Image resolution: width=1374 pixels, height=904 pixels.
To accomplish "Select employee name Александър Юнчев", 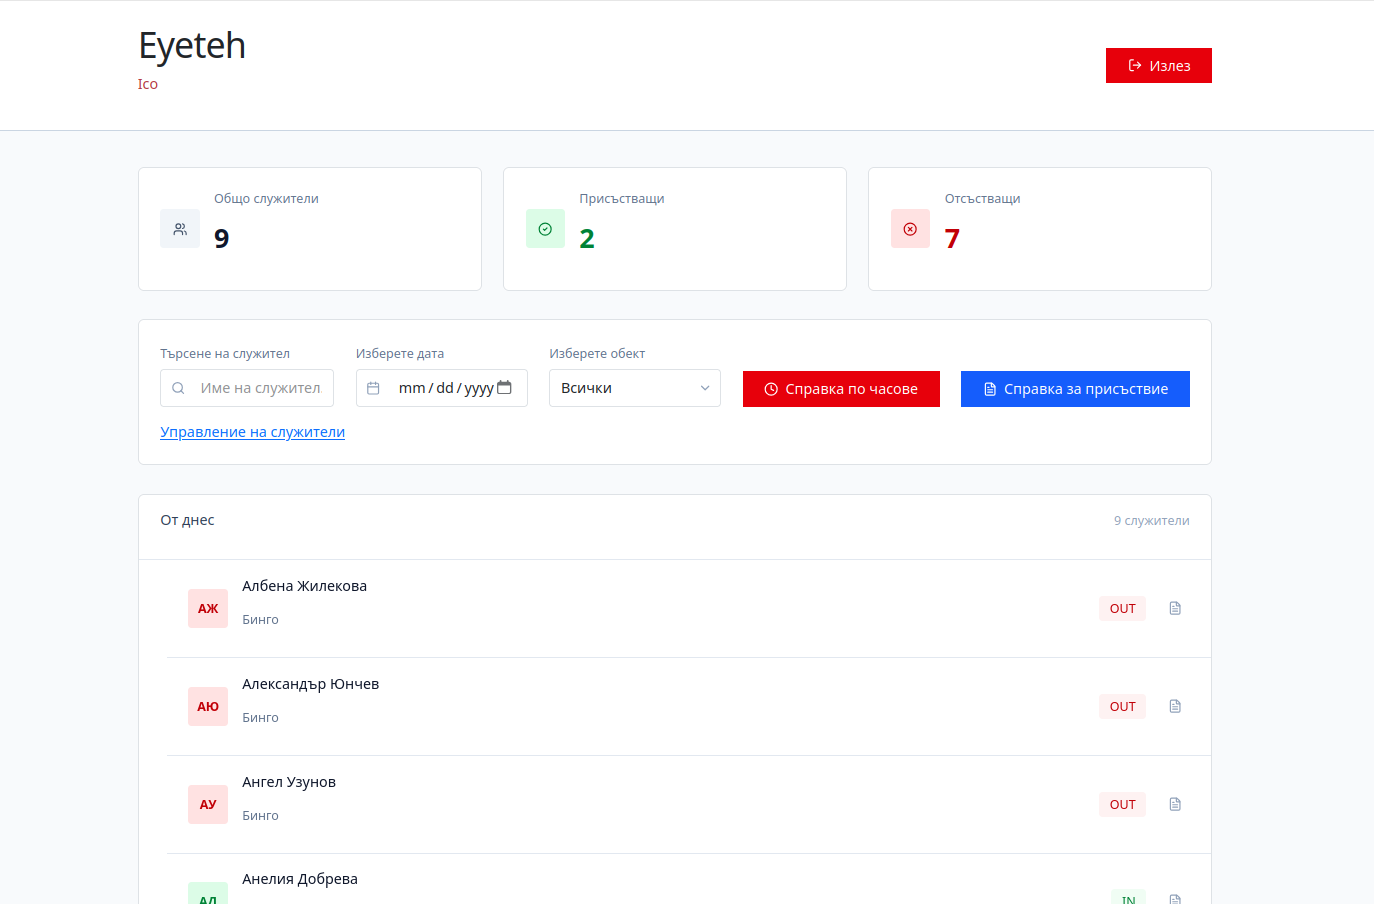I will [x=310, y=684].
